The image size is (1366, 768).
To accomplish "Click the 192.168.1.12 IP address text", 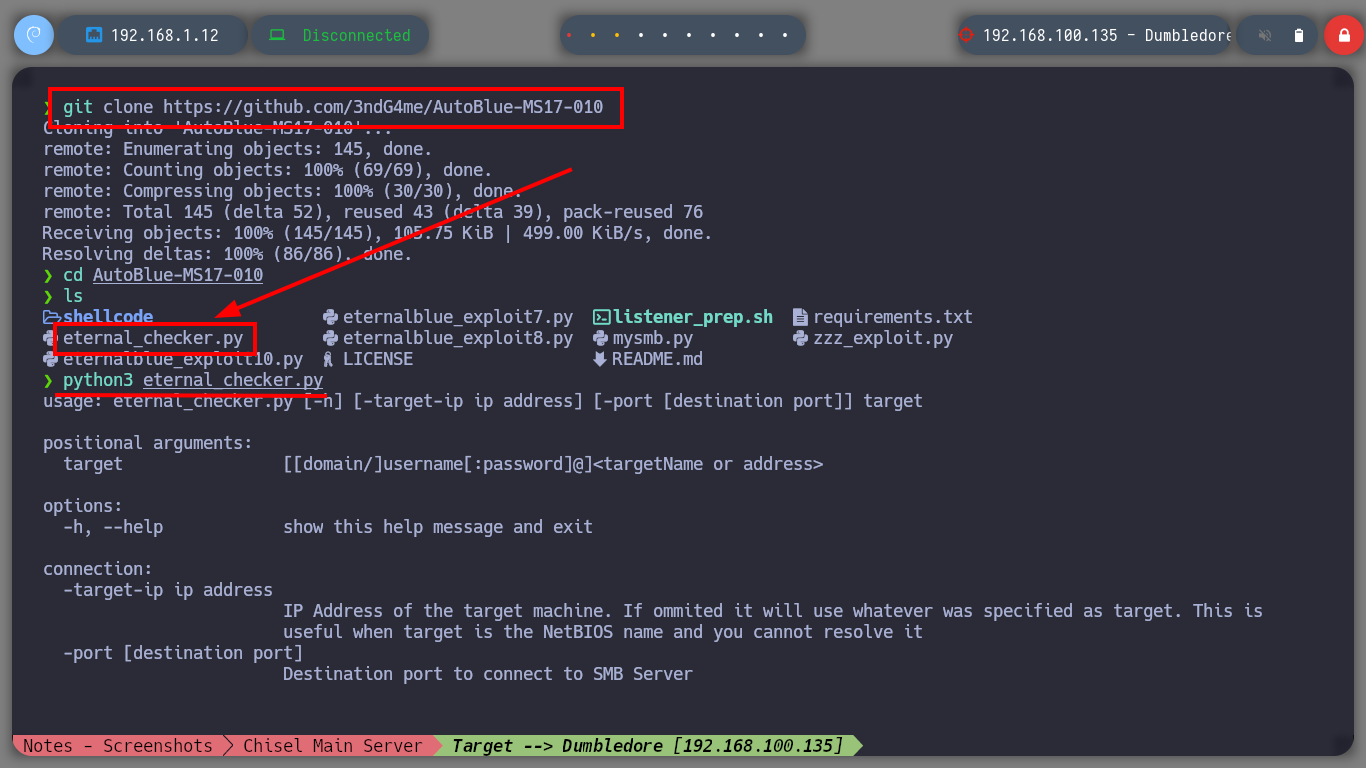I will (165, 35).
